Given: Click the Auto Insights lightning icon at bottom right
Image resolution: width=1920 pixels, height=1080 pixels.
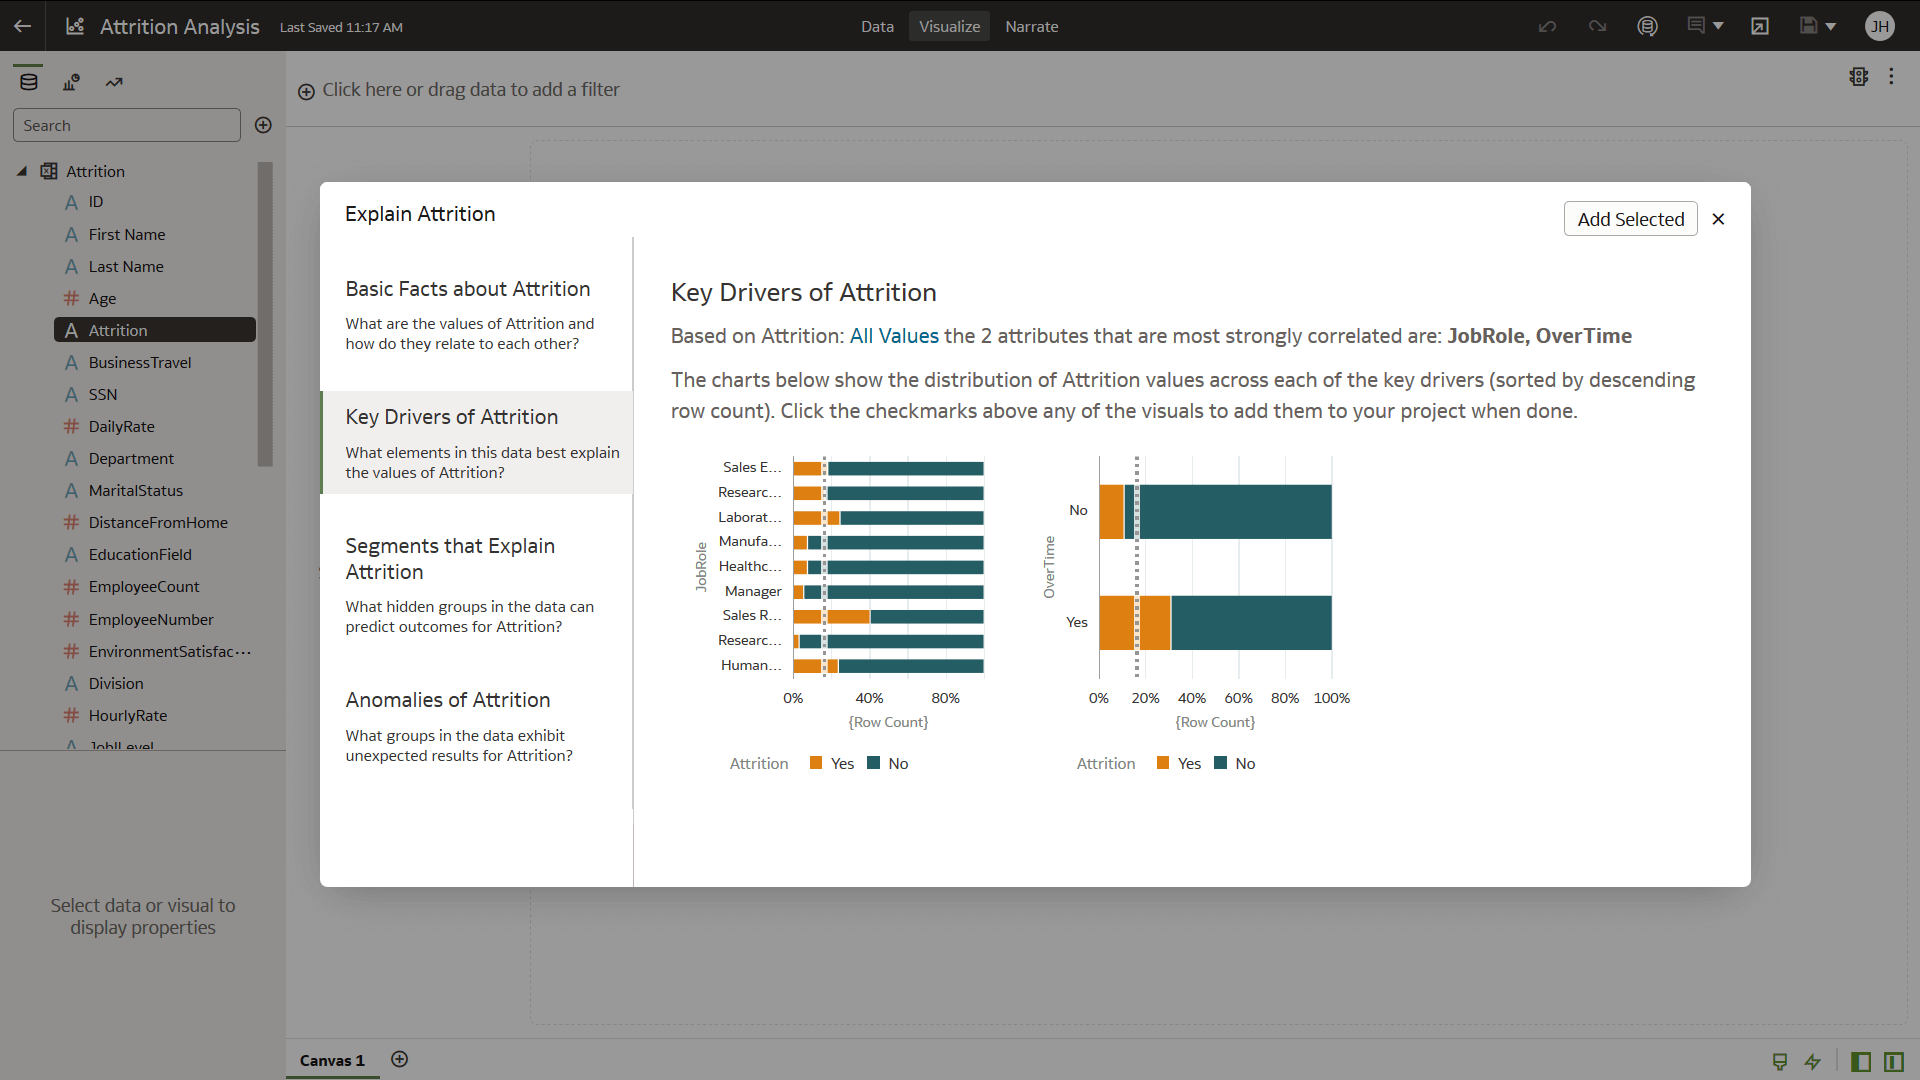Looking at the screenshot, I should pyautogui.click(x=1812, y=1062).
